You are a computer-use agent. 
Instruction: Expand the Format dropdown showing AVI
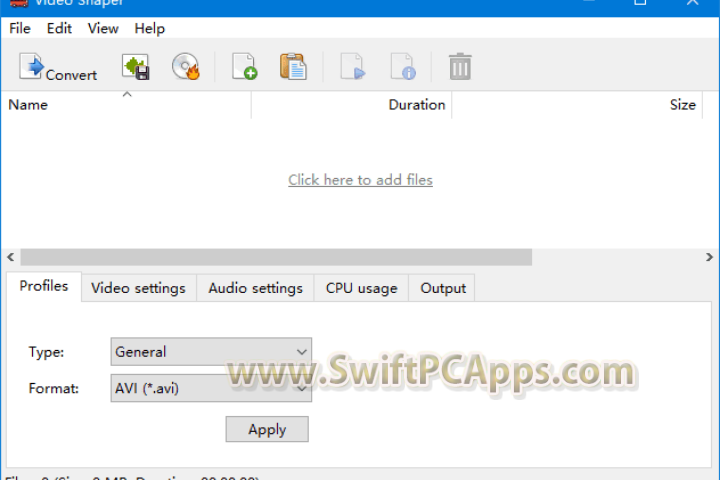211,388
